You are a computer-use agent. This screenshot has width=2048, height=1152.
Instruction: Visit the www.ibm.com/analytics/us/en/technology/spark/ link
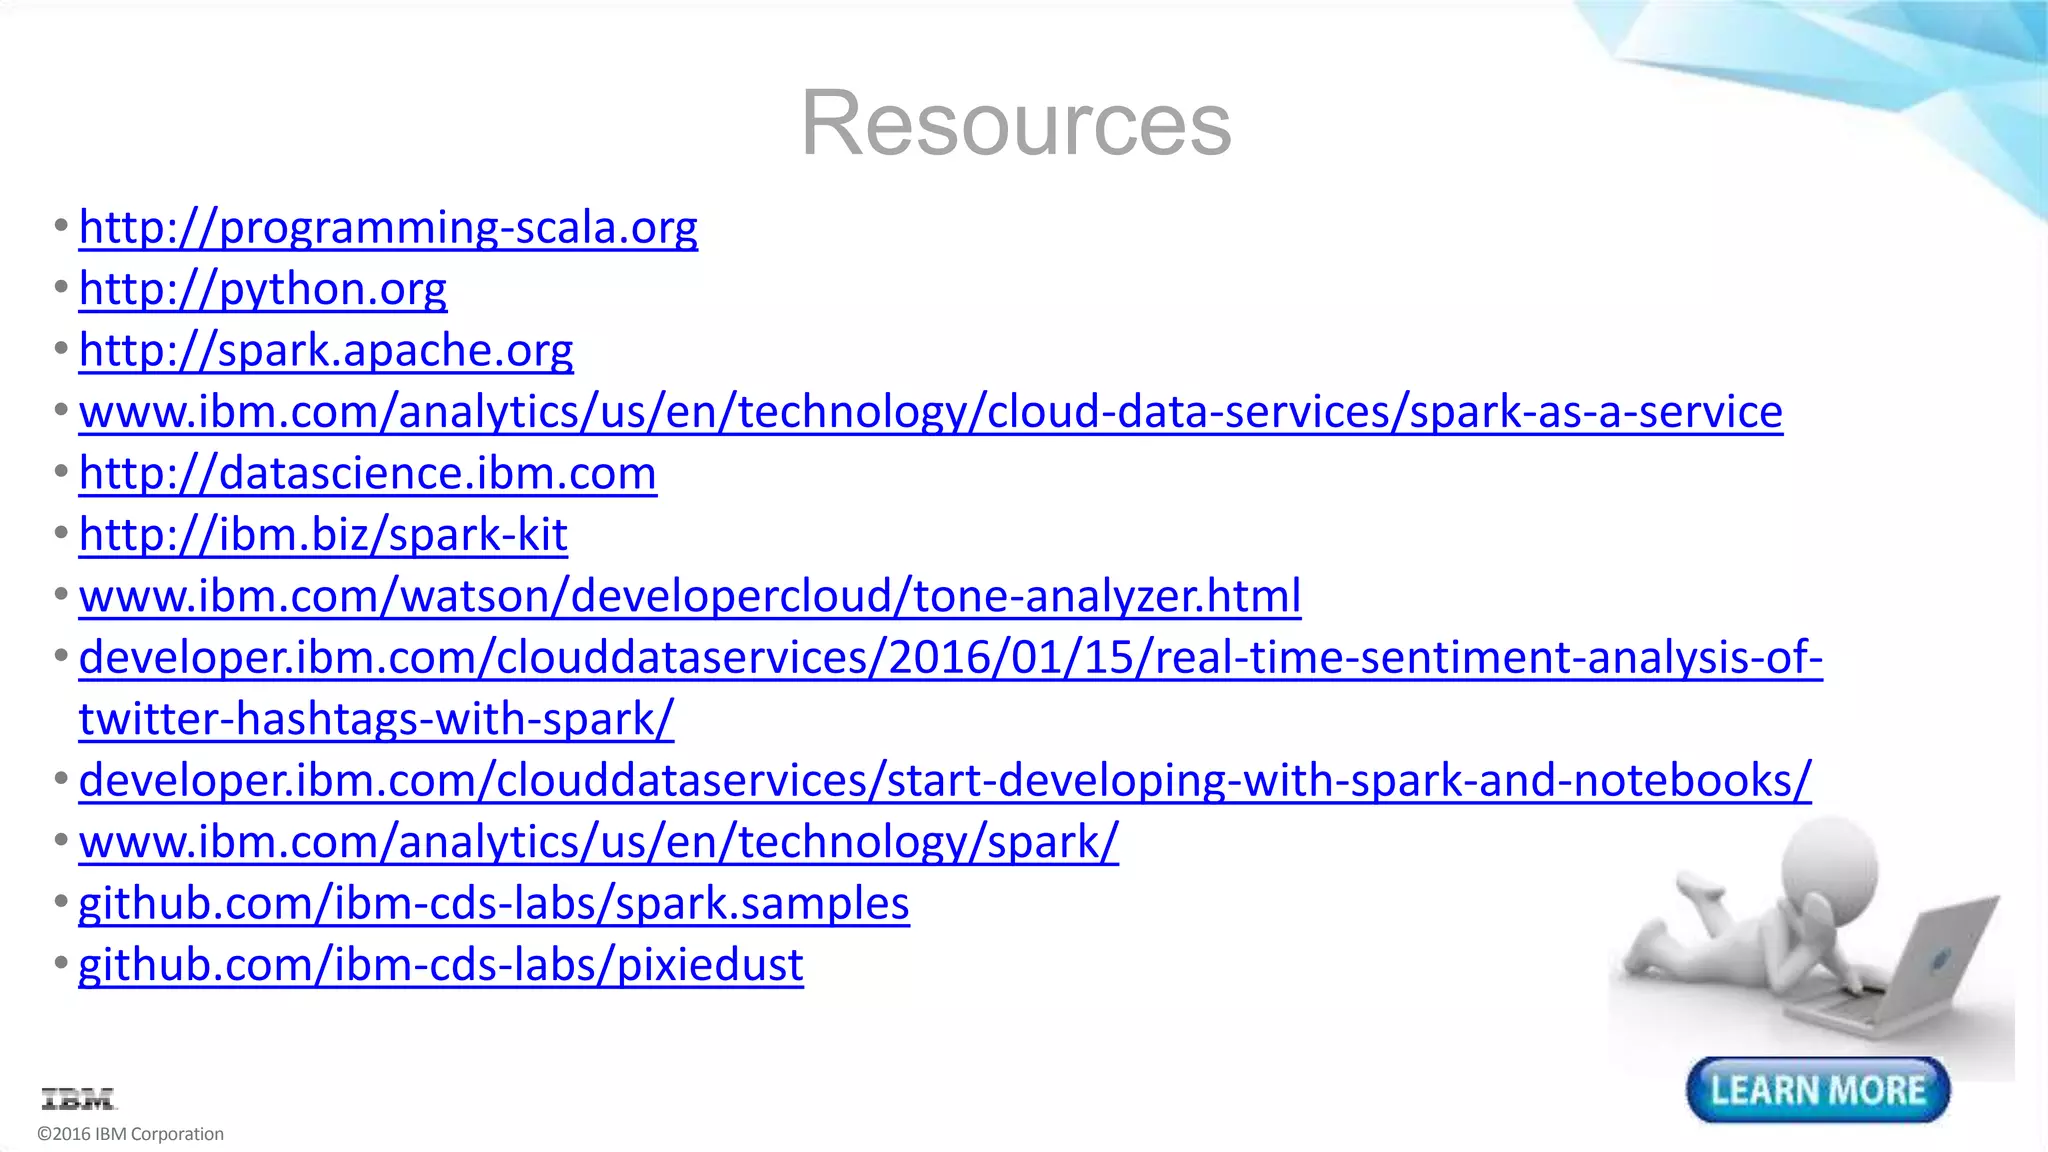[x=599, y=842]
